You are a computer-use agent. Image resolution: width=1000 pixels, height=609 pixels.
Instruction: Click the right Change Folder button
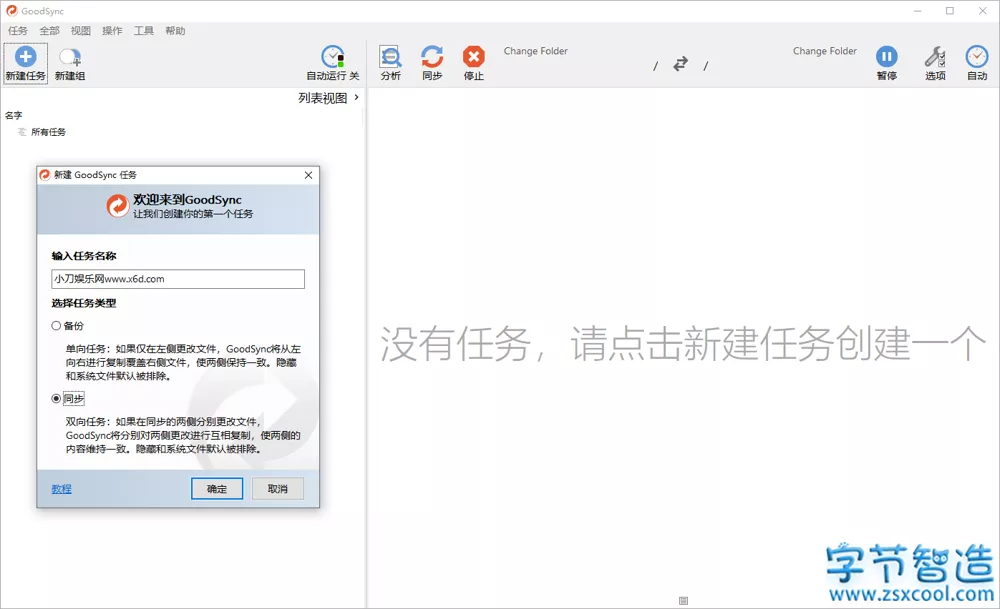pos(825,51)
